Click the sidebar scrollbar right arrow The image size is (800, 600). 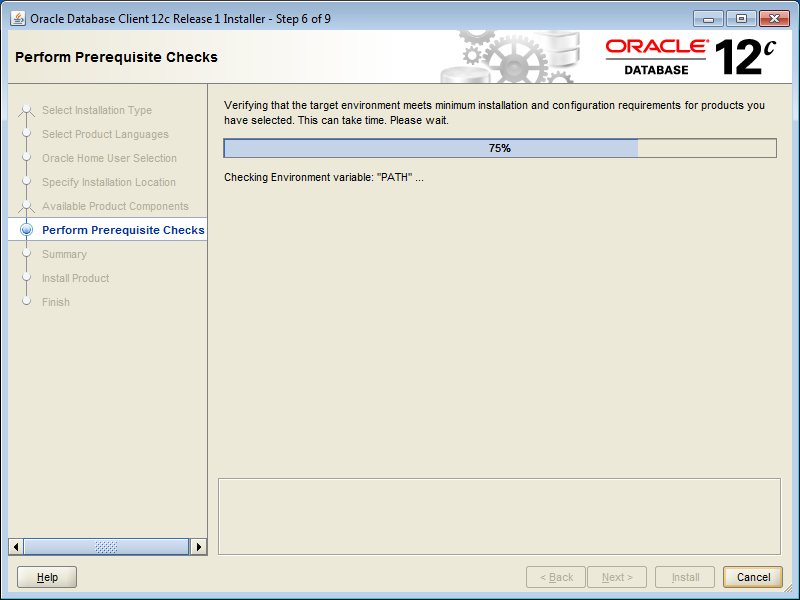point(198,547)
